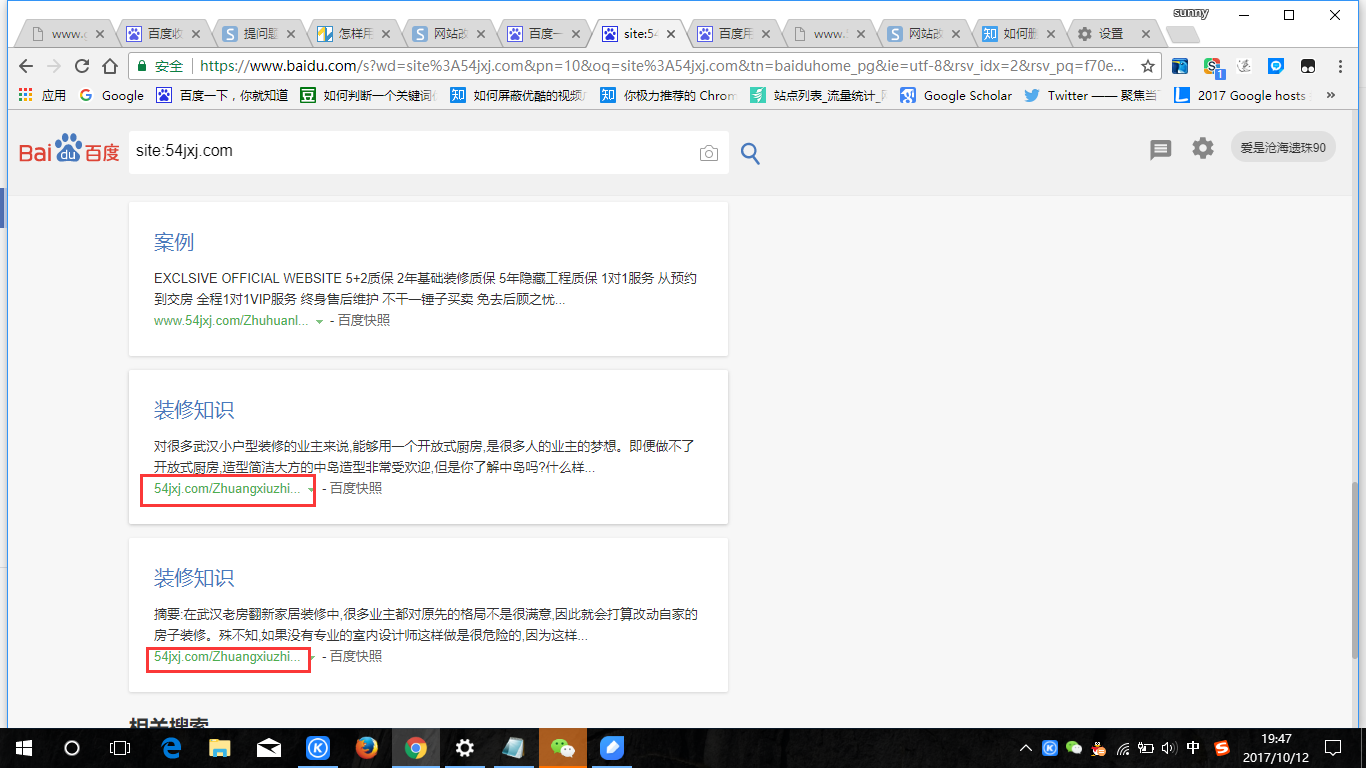Open the Baidu messages chat icon
1366x768 pixels.
coord(1160,149)
